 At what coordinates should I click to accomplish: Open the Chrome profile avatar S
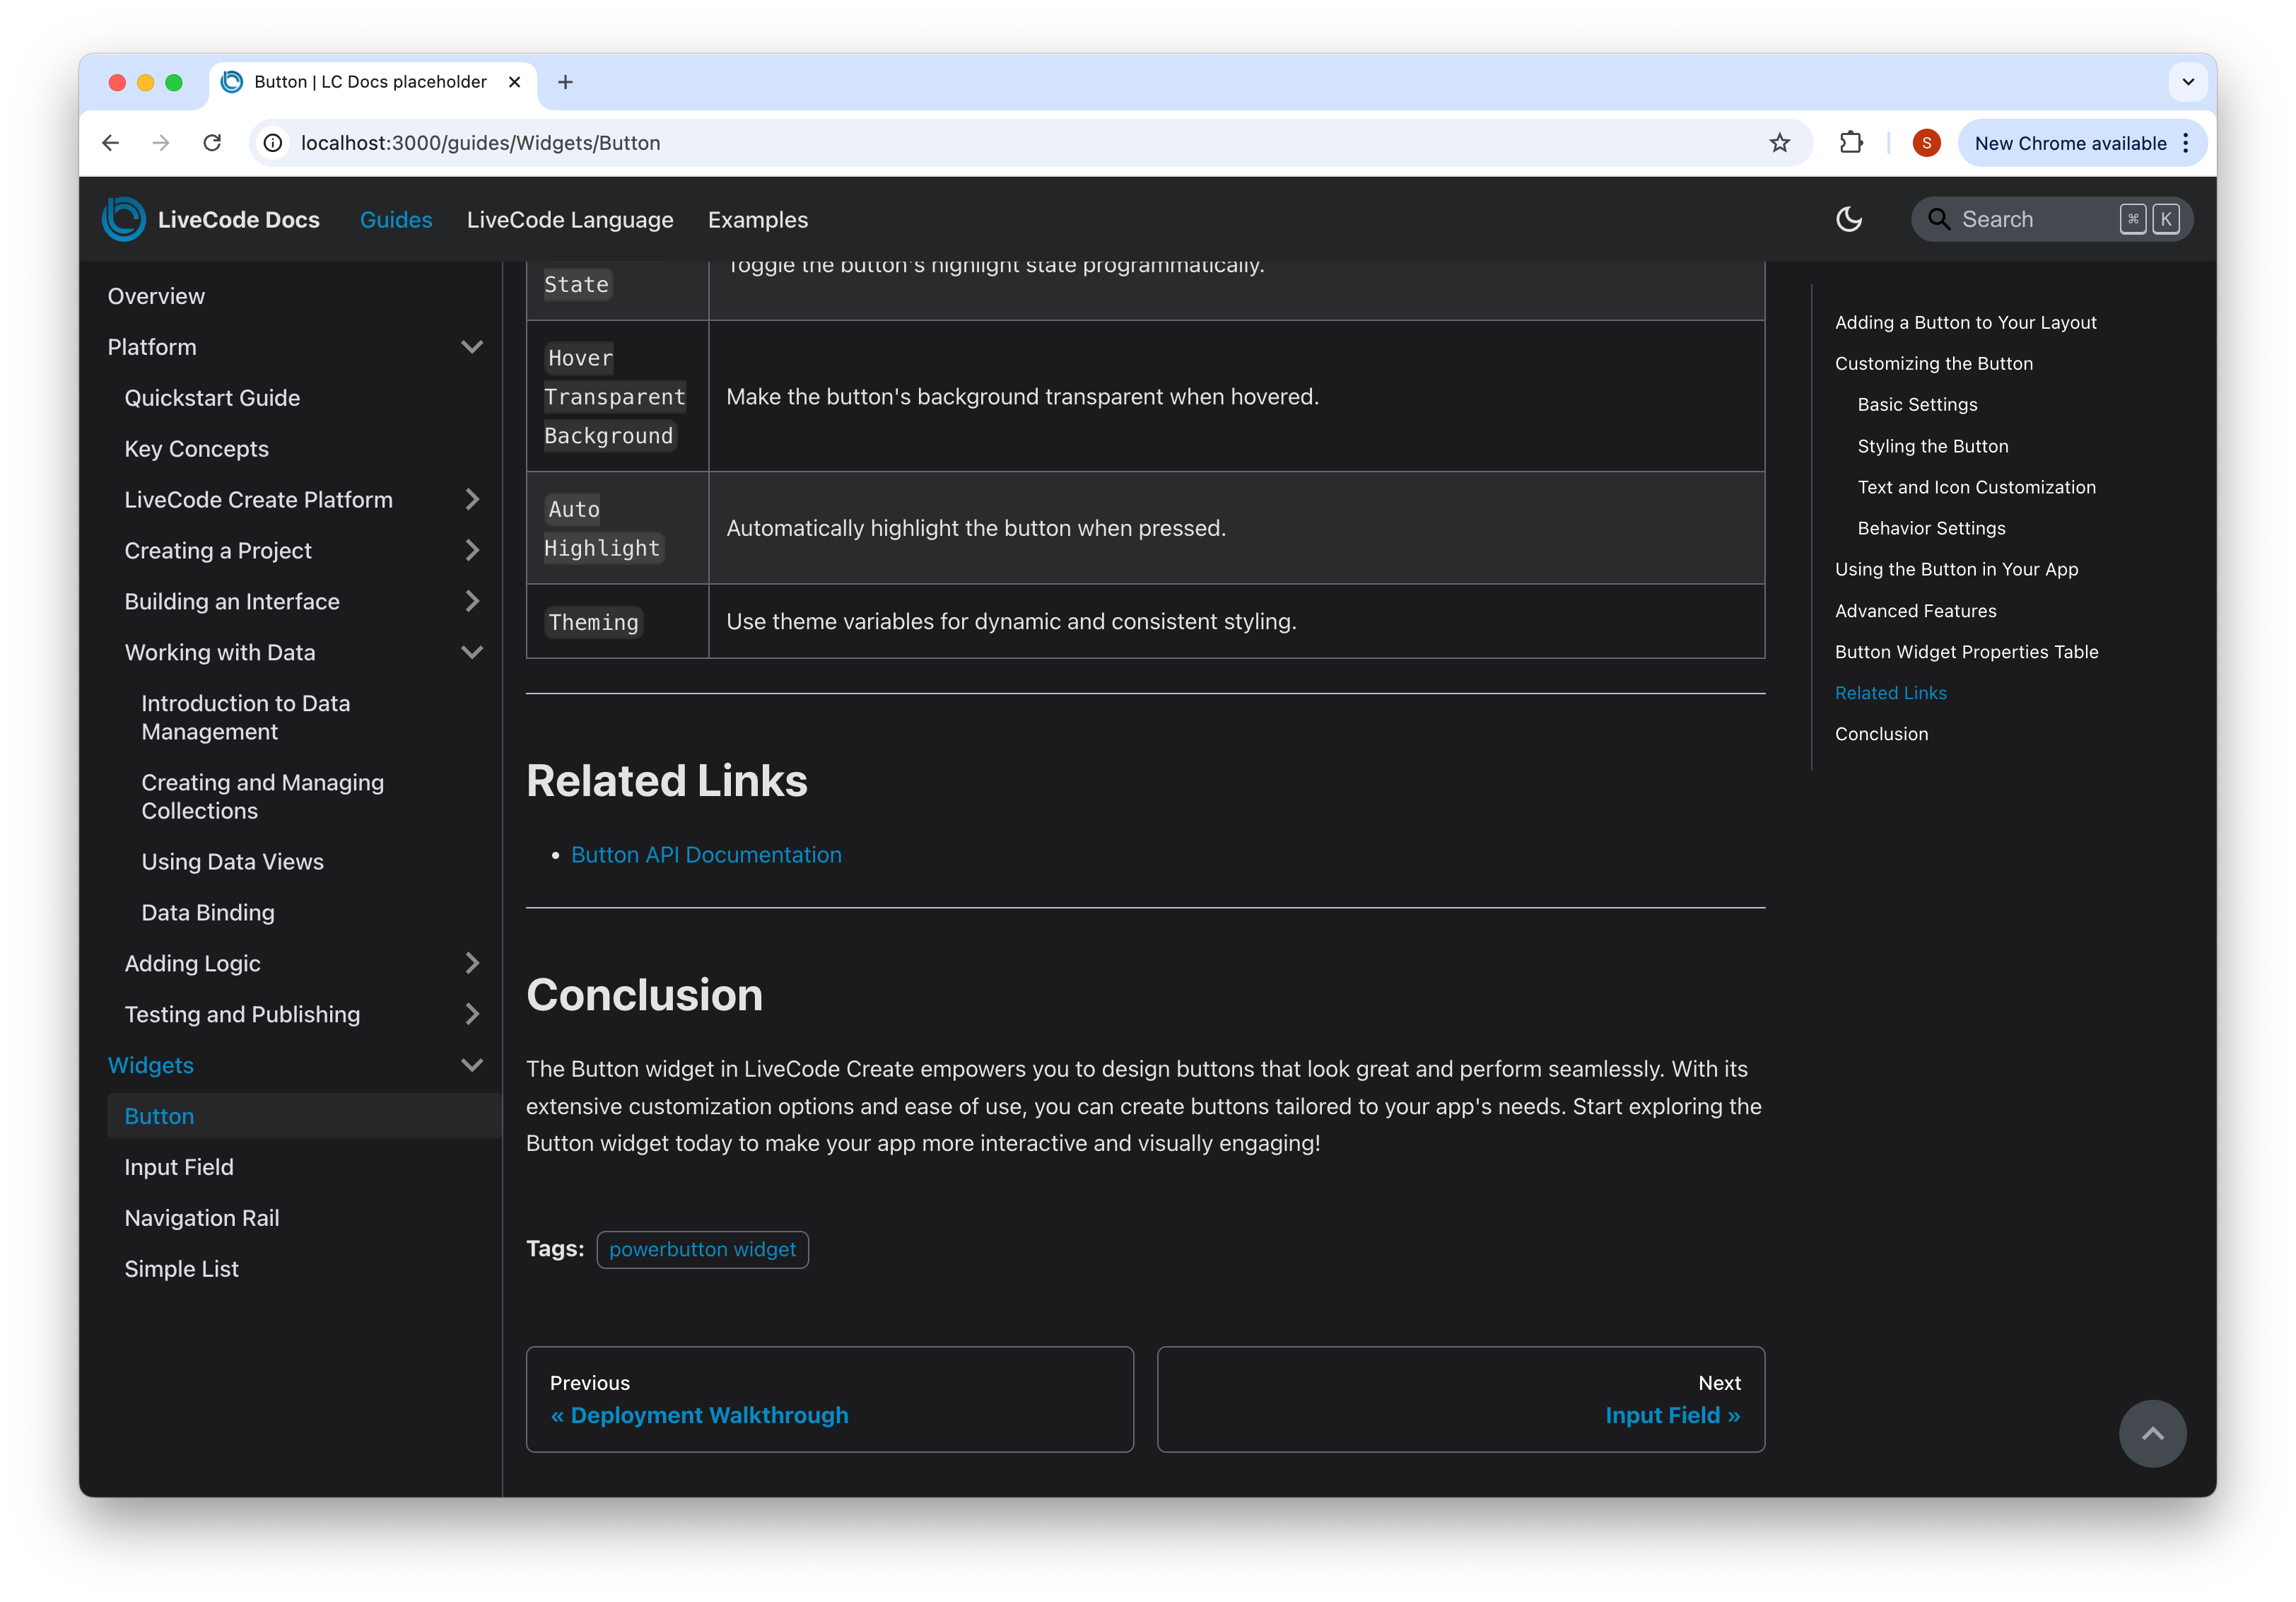1926,143
